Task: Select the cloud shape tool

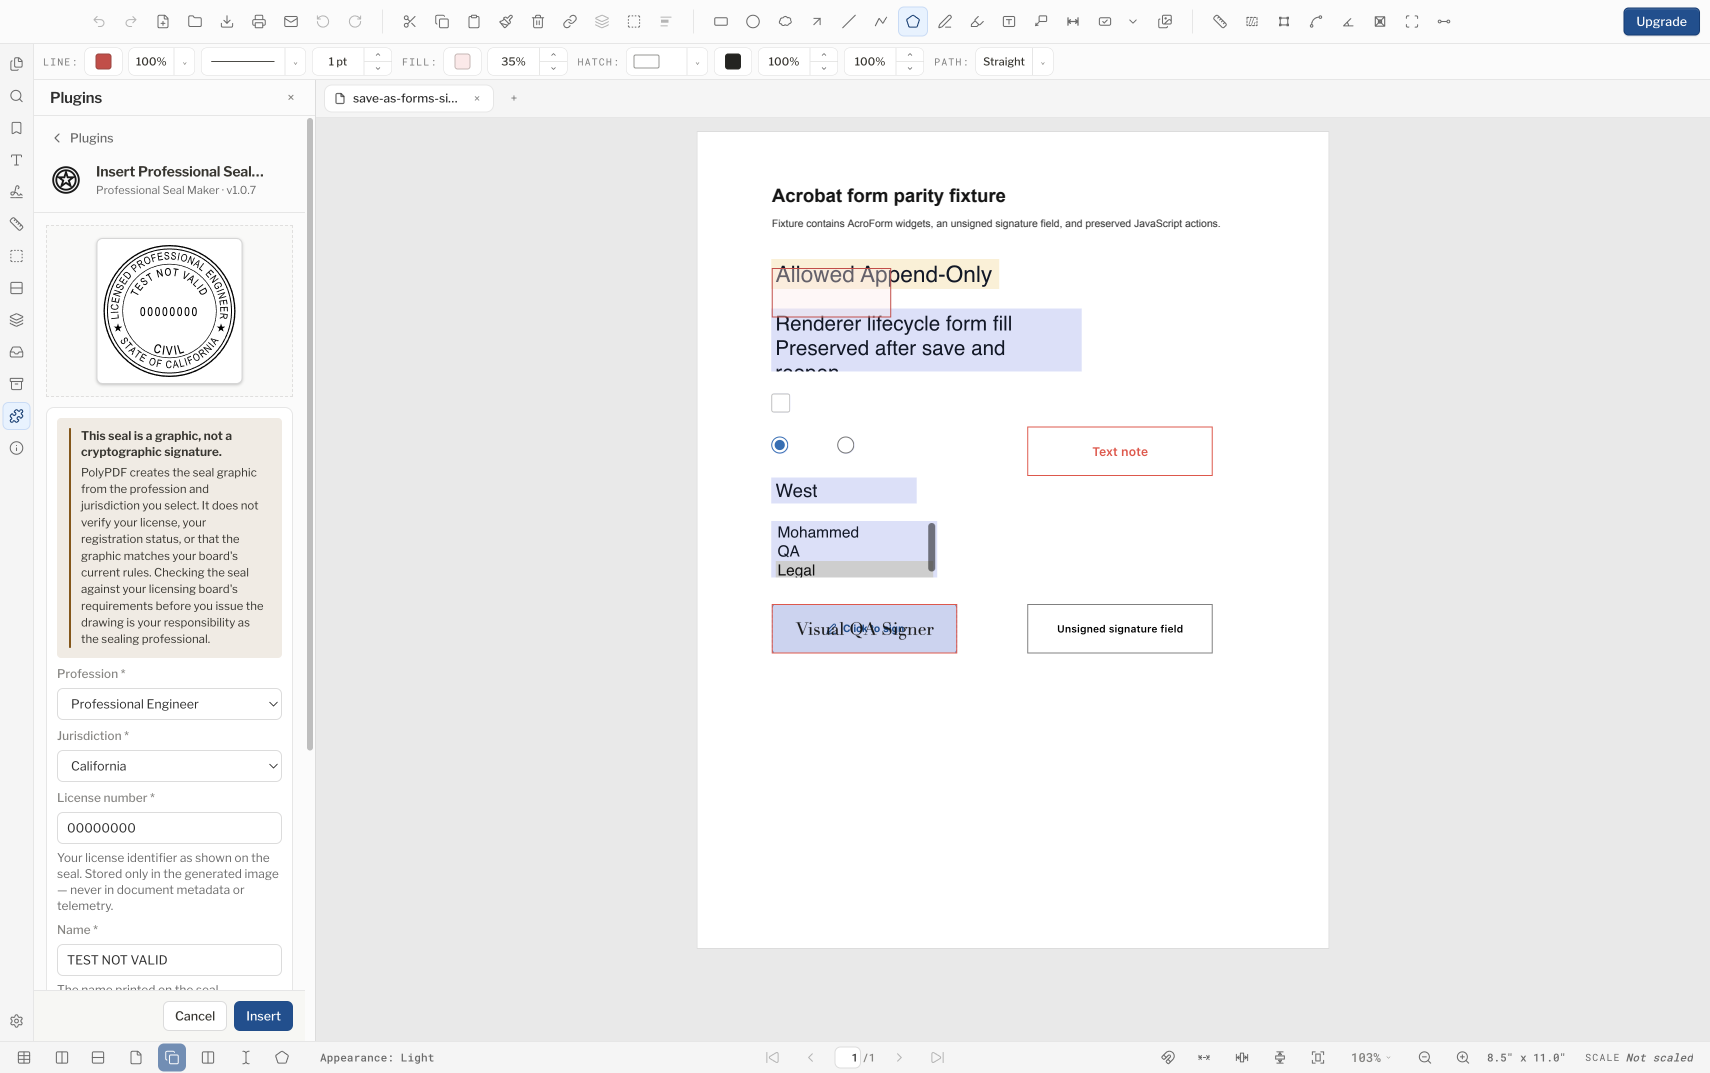Action: pos(785,21)
